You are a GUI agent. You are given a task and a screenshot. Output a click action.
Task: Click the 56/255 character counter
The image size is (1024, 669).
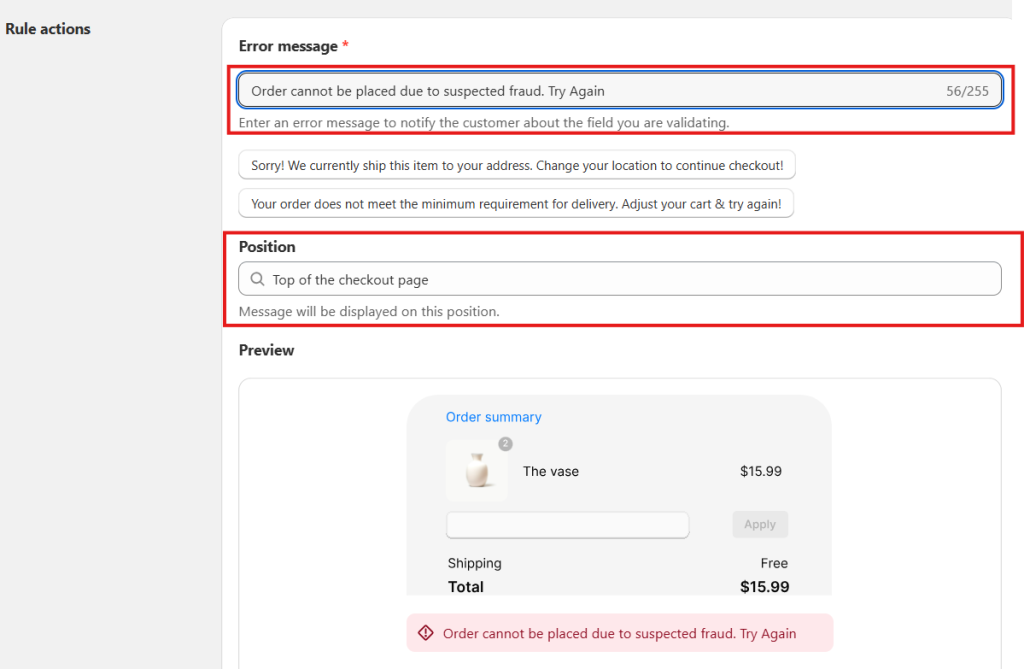click(967, 91)
